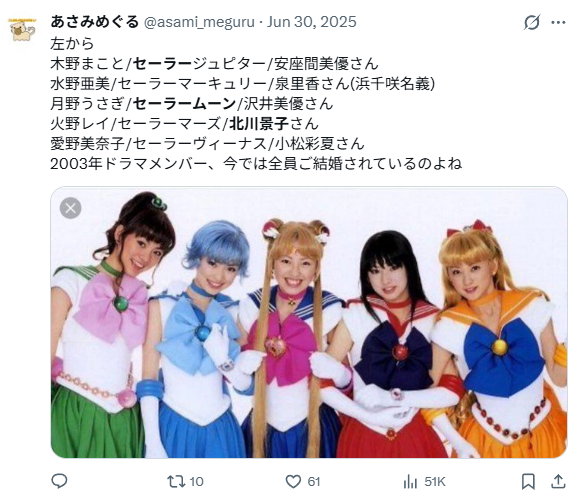
Task: Click the Grok explain-post icon
Action: tap(532, 22)
